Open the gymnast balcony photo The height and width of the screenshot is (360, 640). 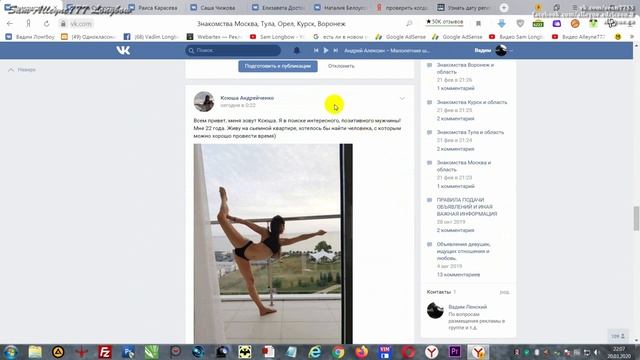click(273, 244)
